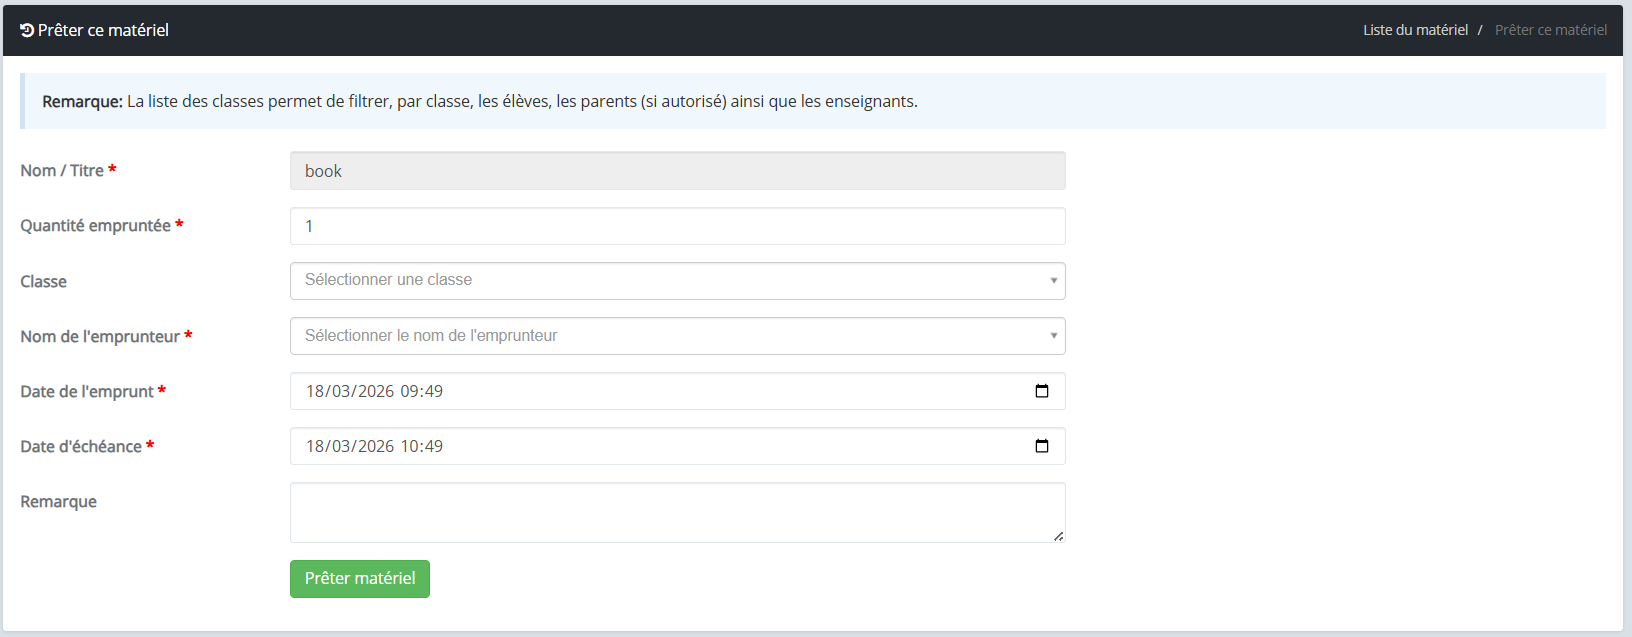1632x637 pixels.
Task: Click the Nom de l'emprunteur label
Action: coord(100,337)
